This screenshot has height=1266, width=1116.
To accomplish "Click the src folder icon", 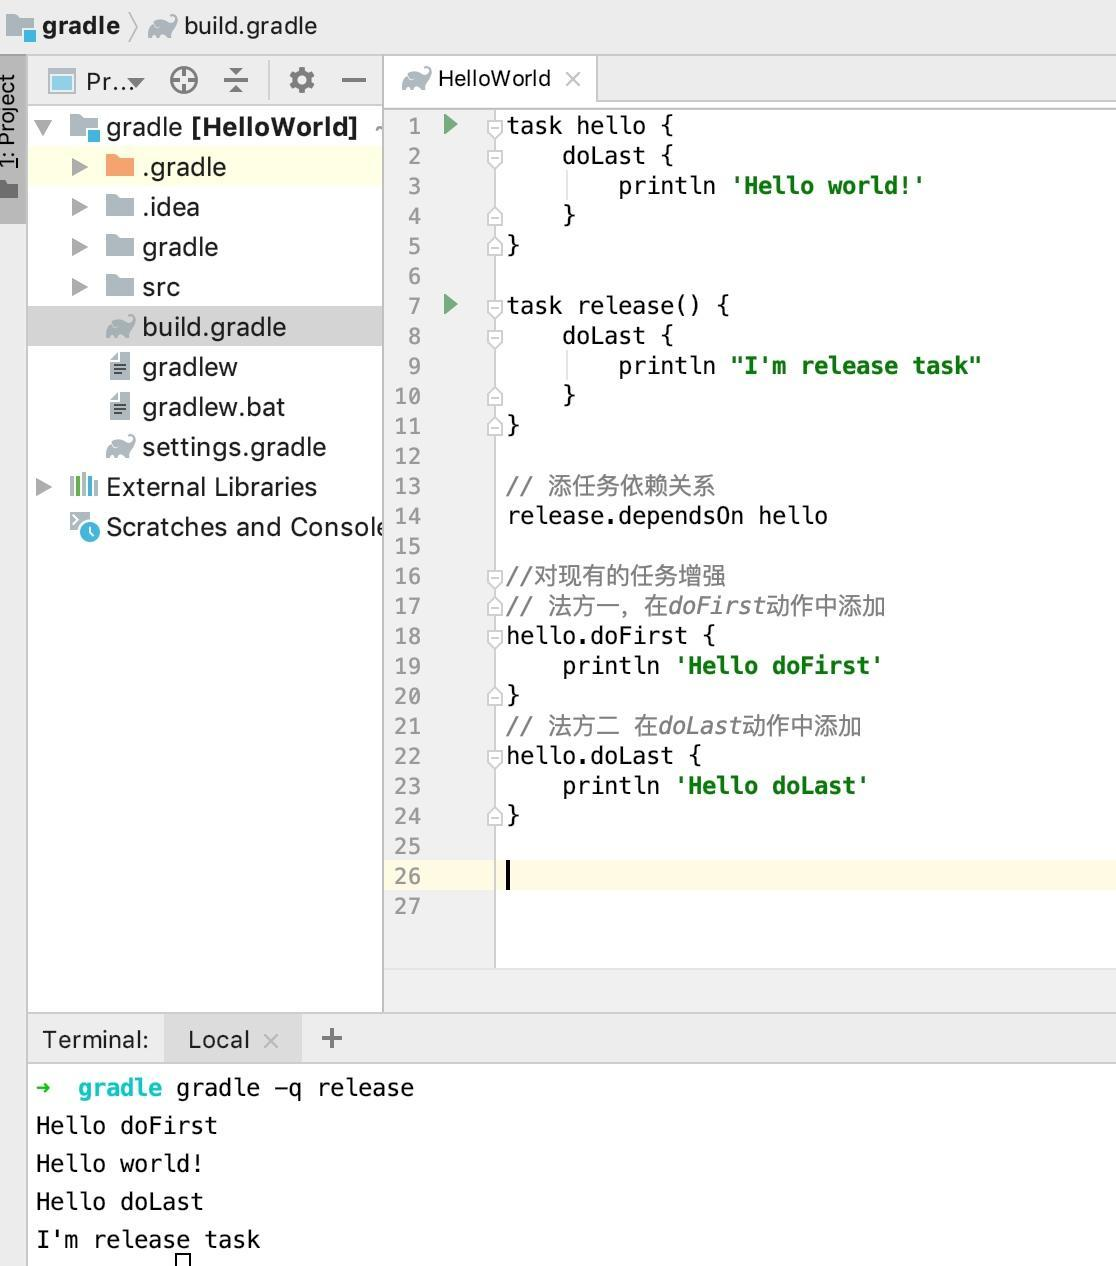I will (x=120, y=286).
